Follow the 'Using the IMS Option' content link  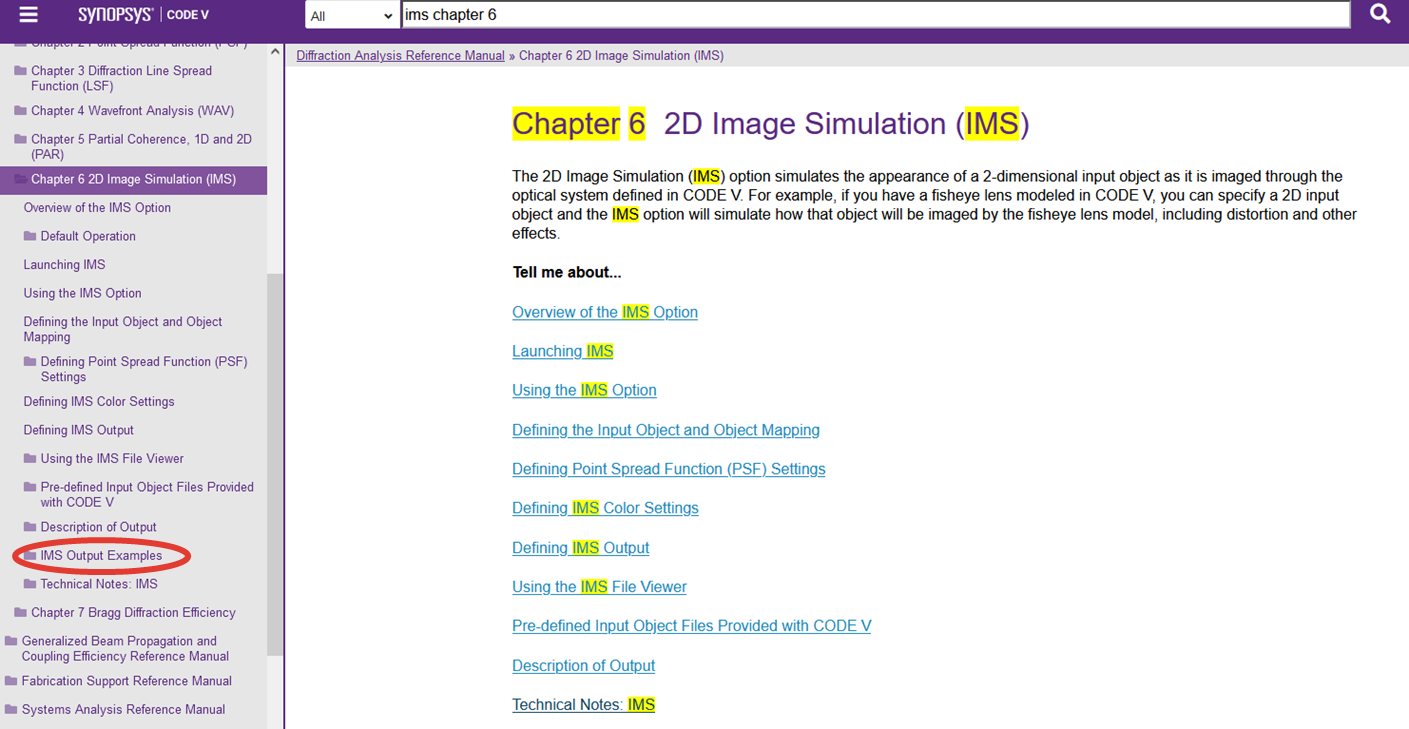(x=584, y=390)
